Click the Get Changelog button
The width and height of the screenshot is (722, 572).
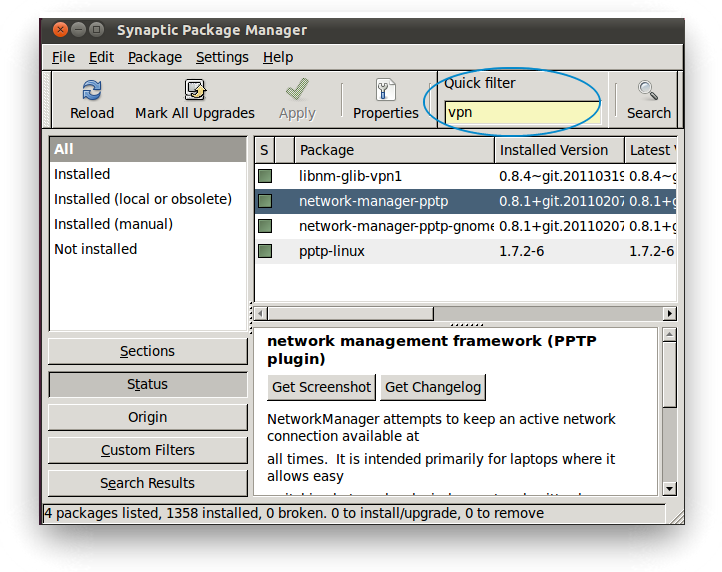433,387
